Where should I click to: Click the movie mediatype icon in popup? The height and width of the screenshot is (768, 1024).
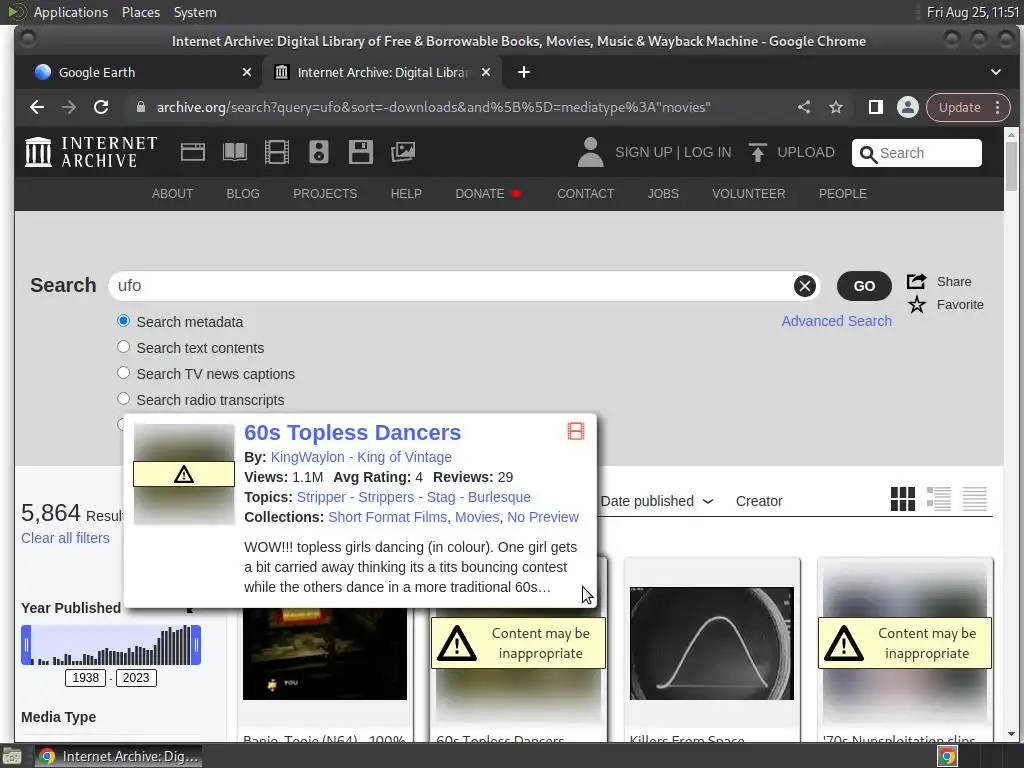point(575,431)
